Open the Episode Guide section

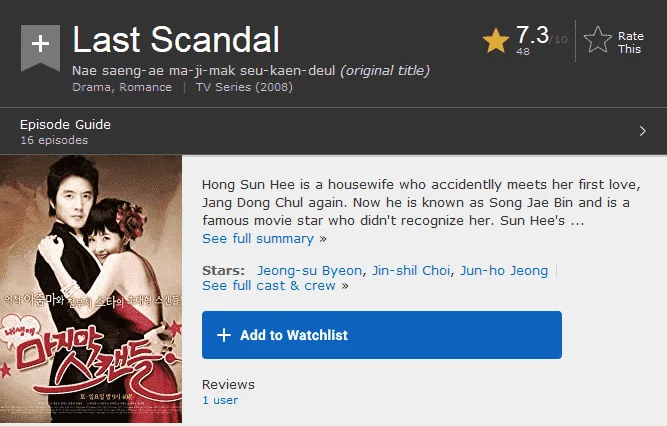pos(65,124)
